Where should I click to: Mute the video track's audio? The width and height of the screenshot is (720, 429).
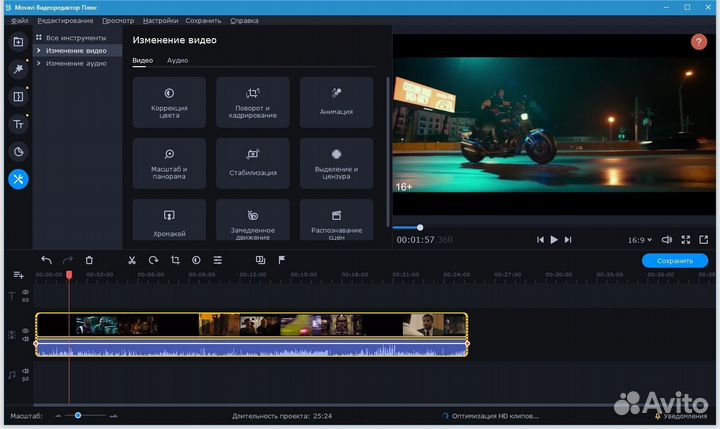26,339
